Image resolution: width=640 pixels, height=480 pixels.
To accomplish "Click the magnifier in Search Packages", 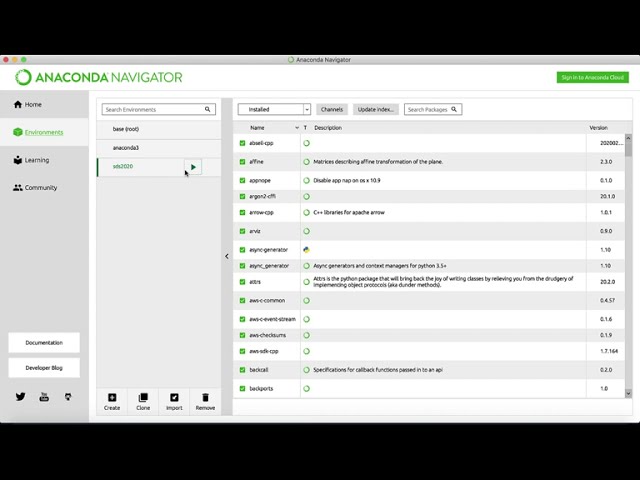I will [454, 109].
